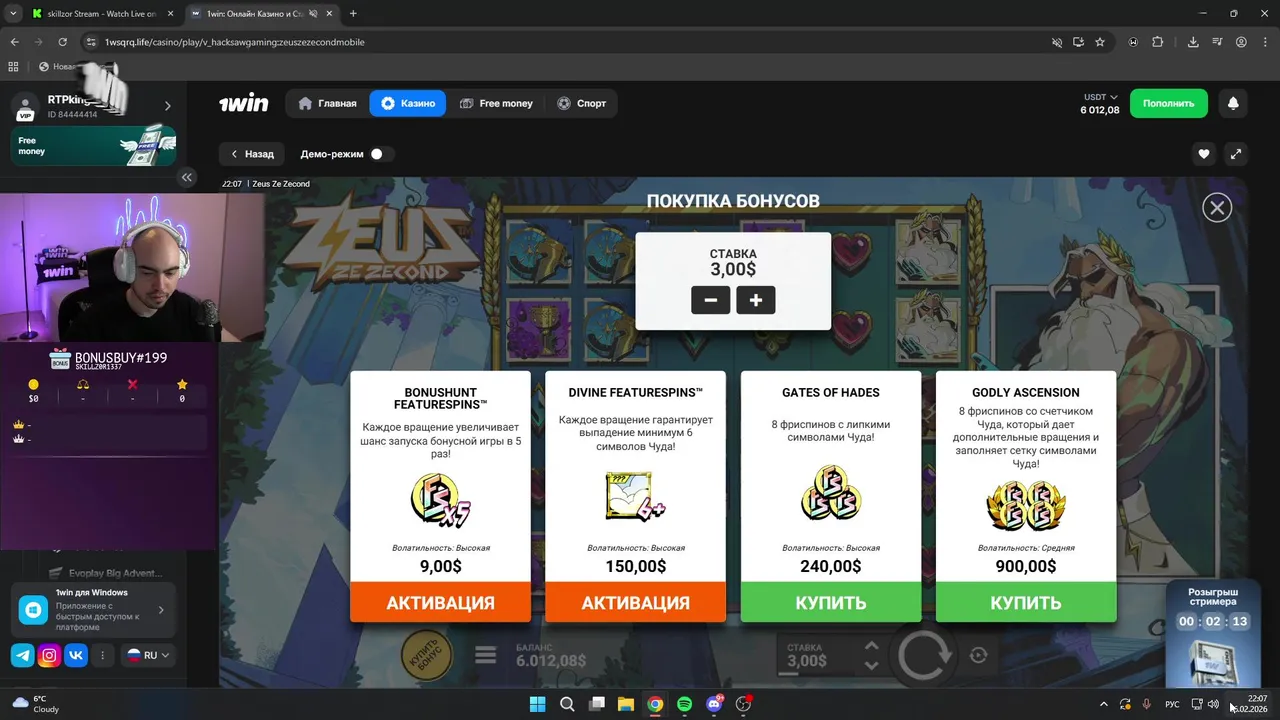Image resolution: width=1280 pixels, height=720 pixels.
Task: Show hidden system tray icons
Action: 1104,704
